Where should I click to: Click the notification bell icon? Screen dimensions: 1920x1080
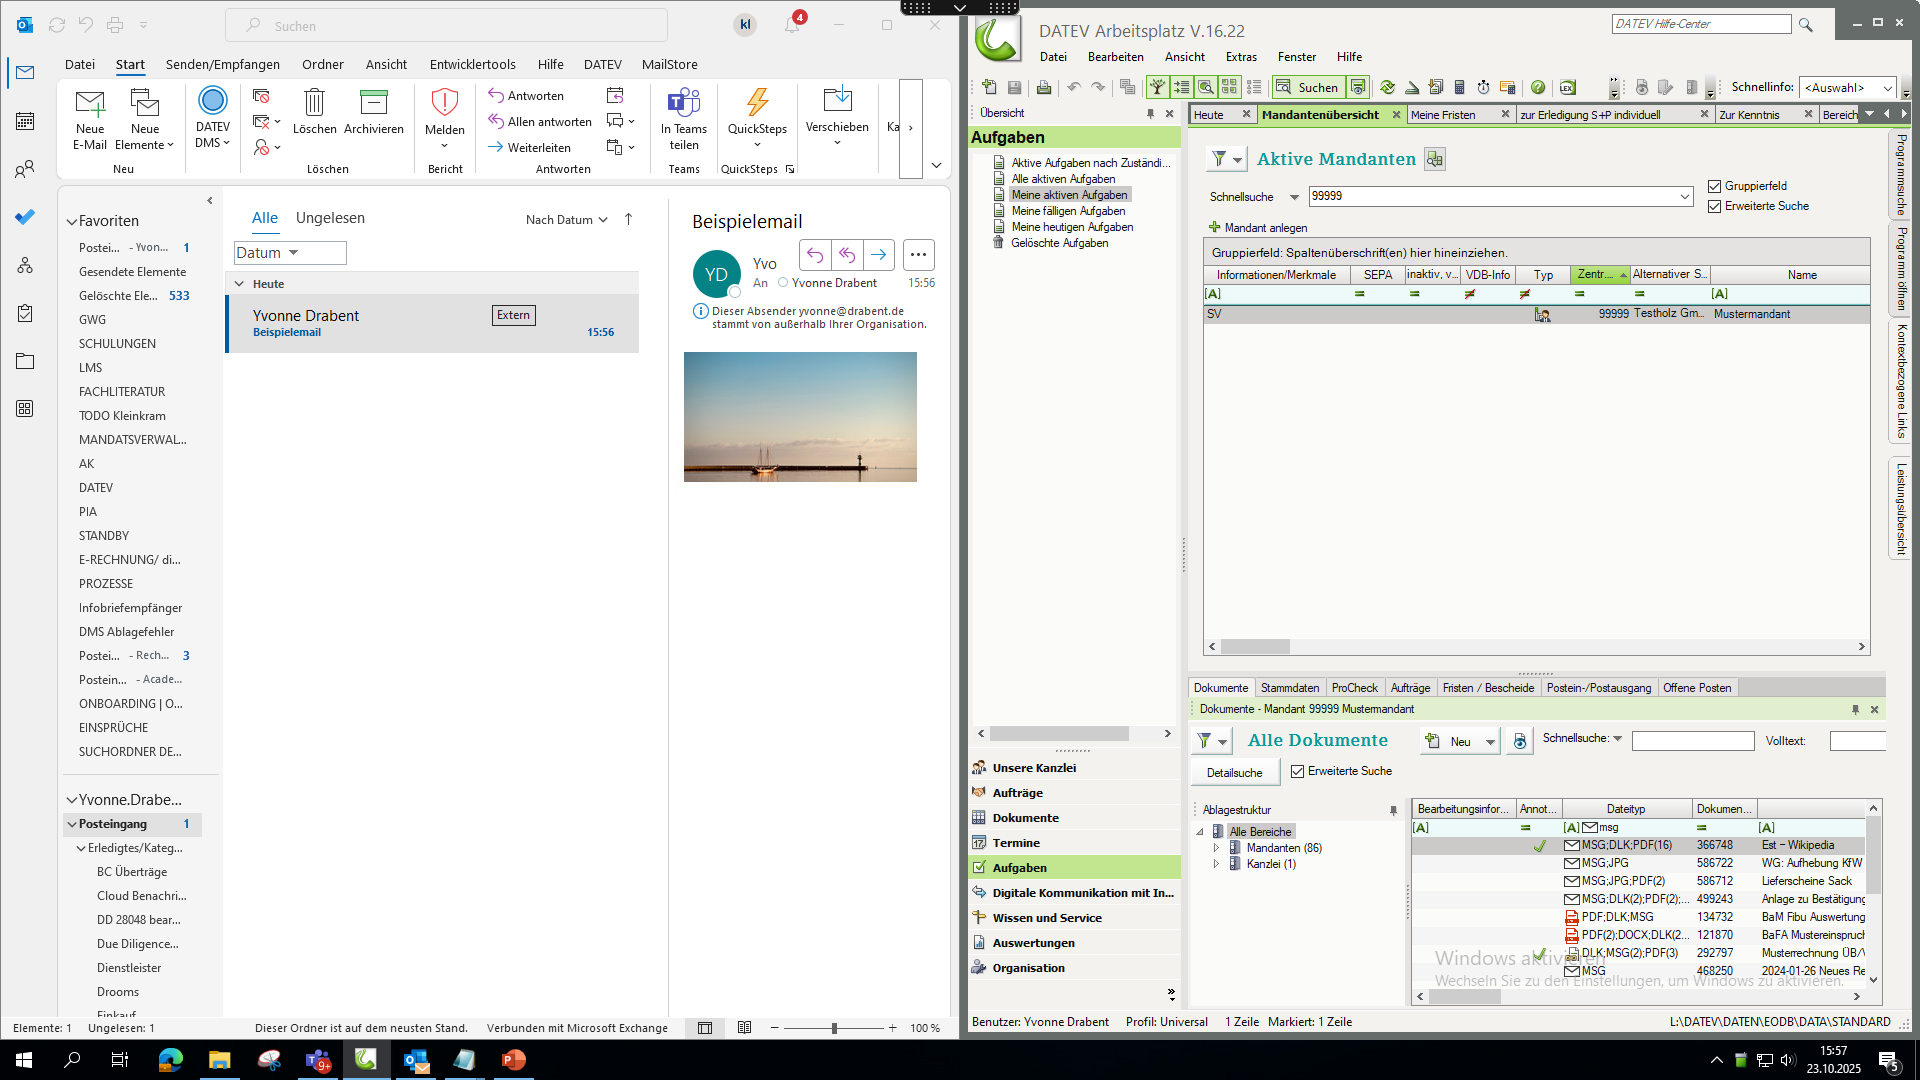pos(792,26)
